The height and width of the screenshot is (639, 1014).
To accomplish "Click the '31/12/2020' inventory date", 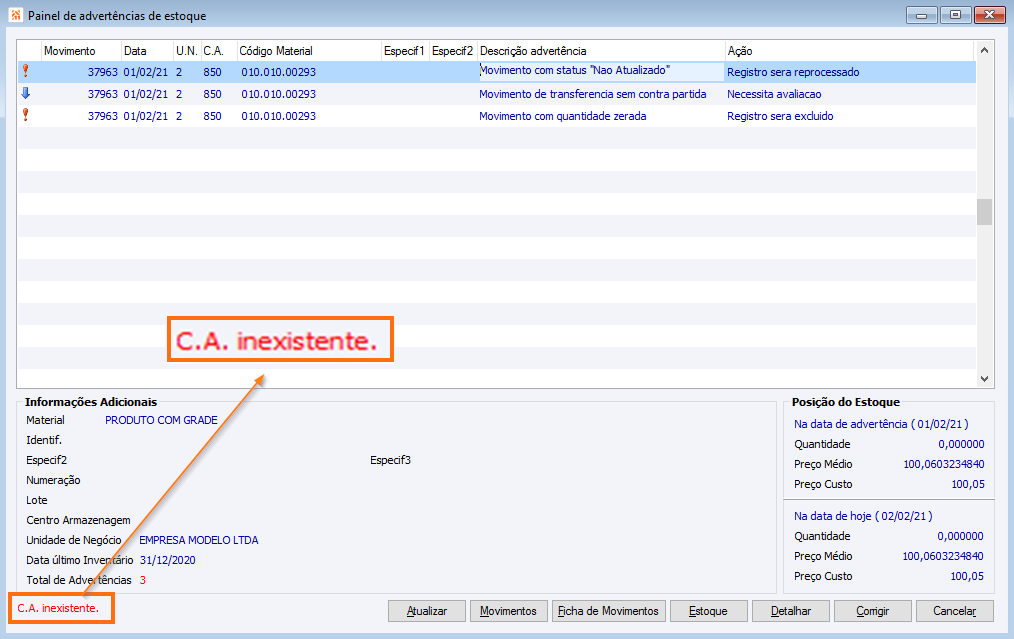I will click(167, 560).
